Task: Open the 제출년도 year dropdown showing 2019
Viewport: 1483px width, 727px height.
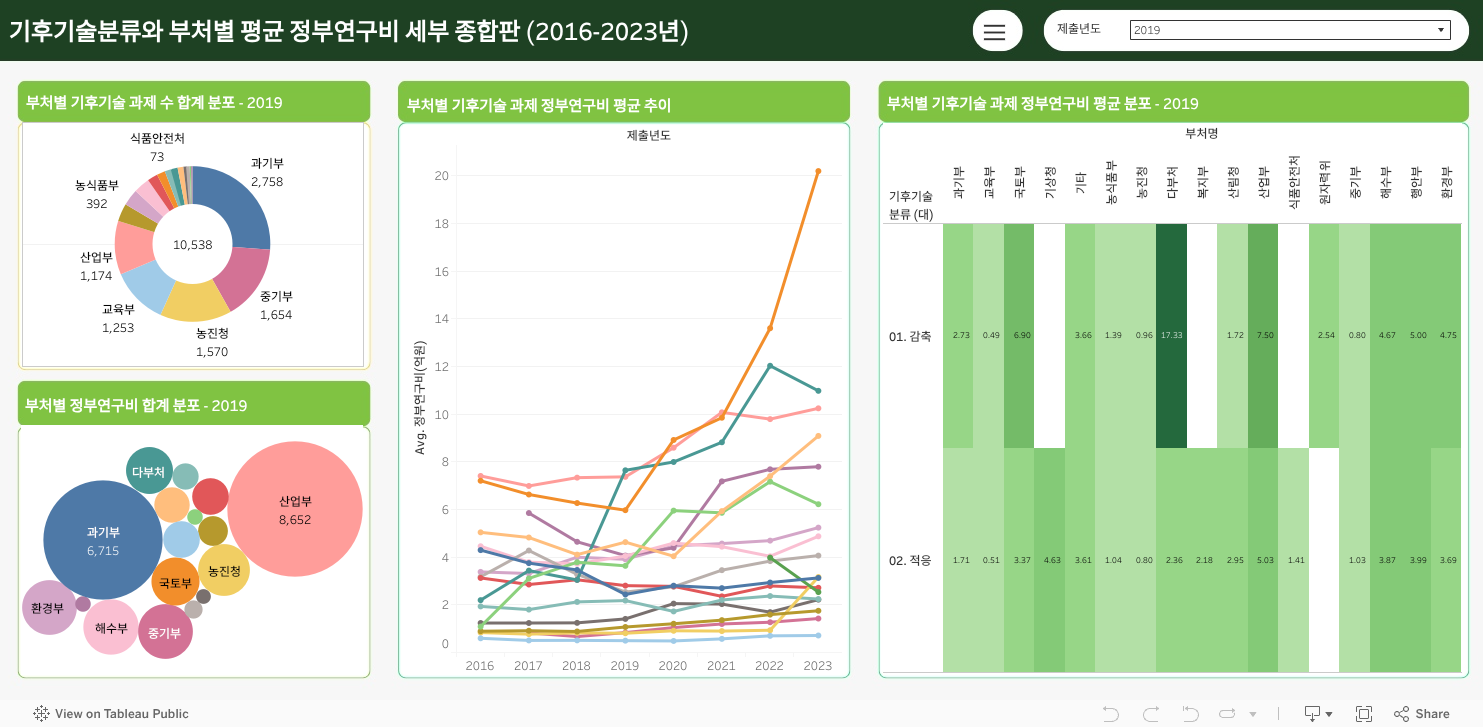Action: click(x=1440, y=28)
